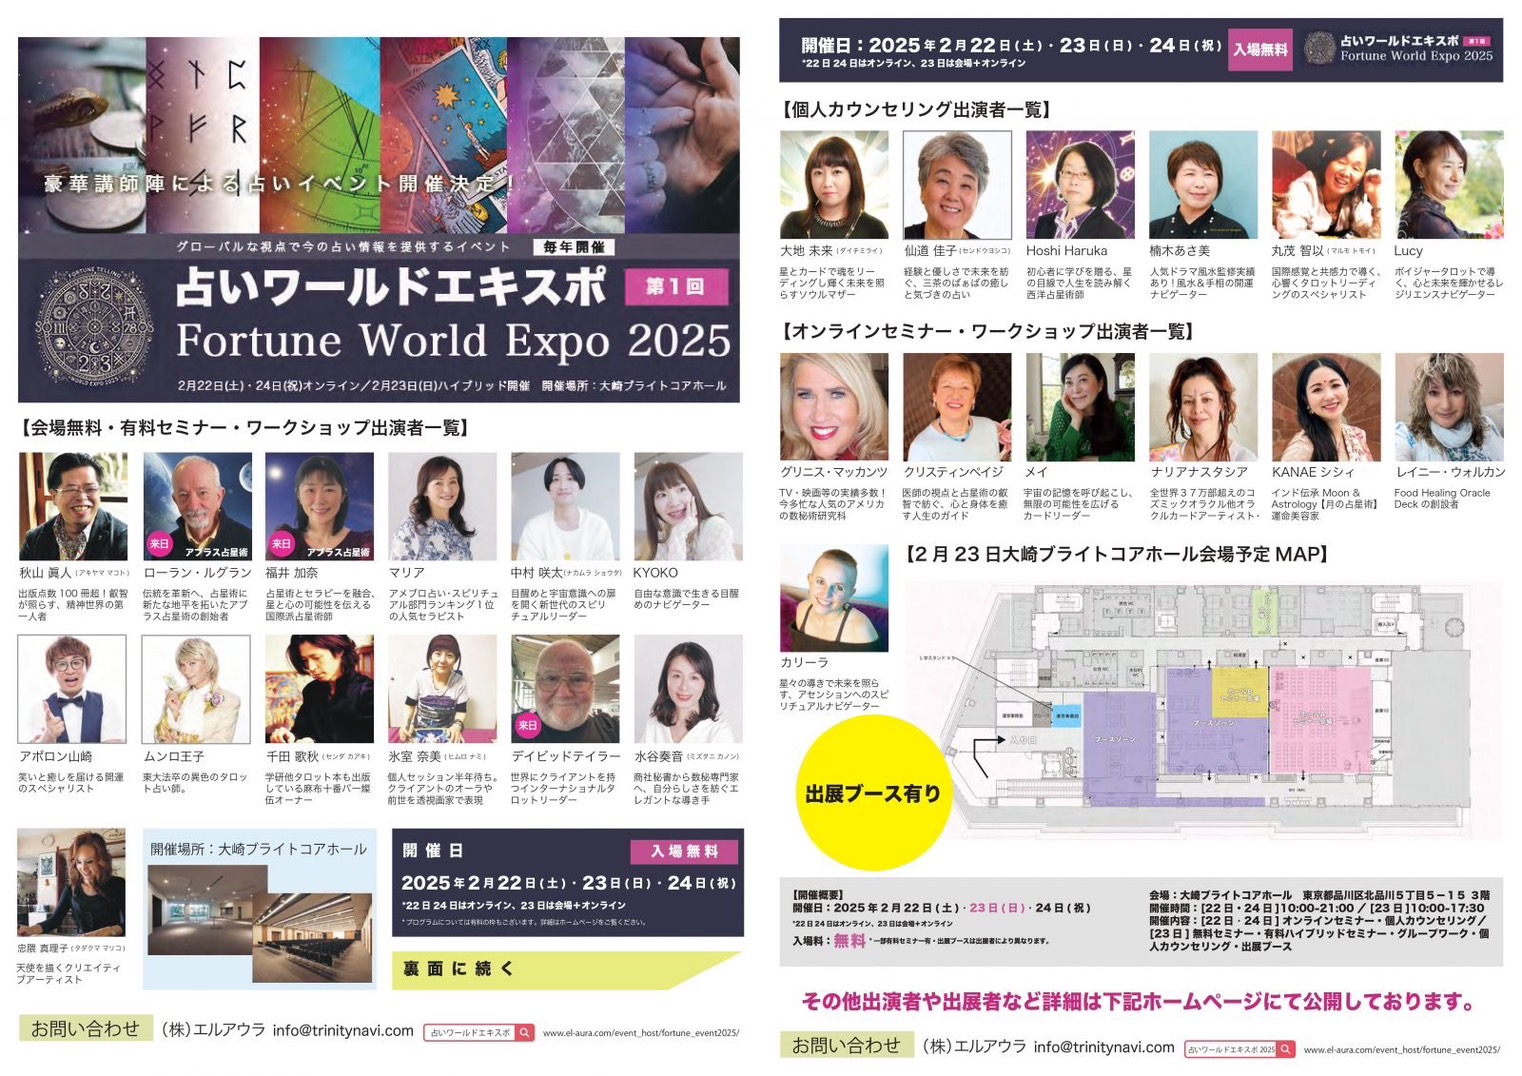This screenshot has width=1522, height=1076.
Task: Open the el-aura.com URL in left footer
Action: pyautogui.click(x=641, y=1033)
